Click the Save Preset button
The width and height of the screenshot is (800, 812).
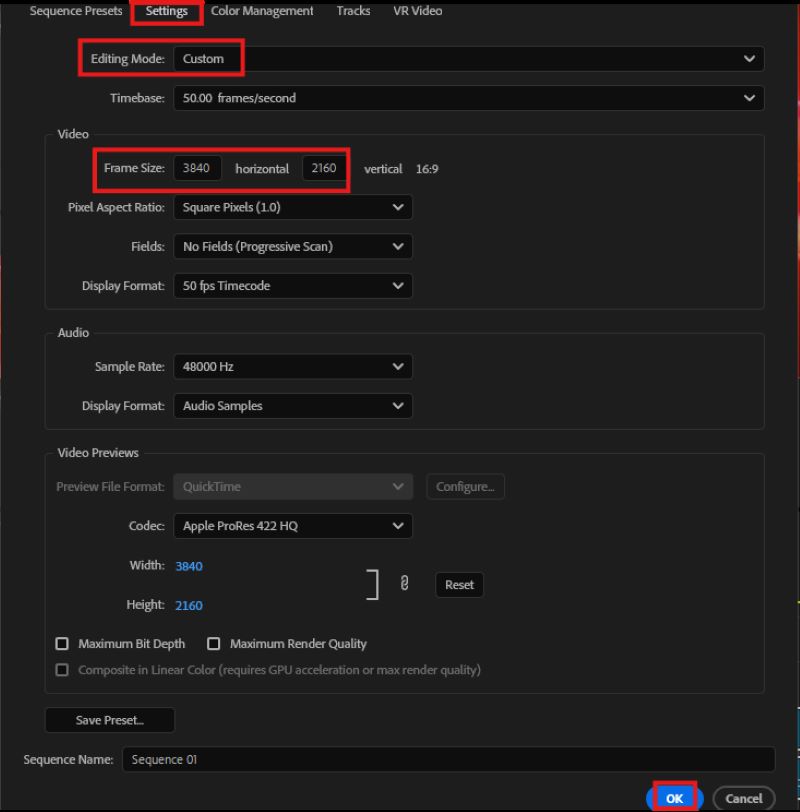[110, 719]
